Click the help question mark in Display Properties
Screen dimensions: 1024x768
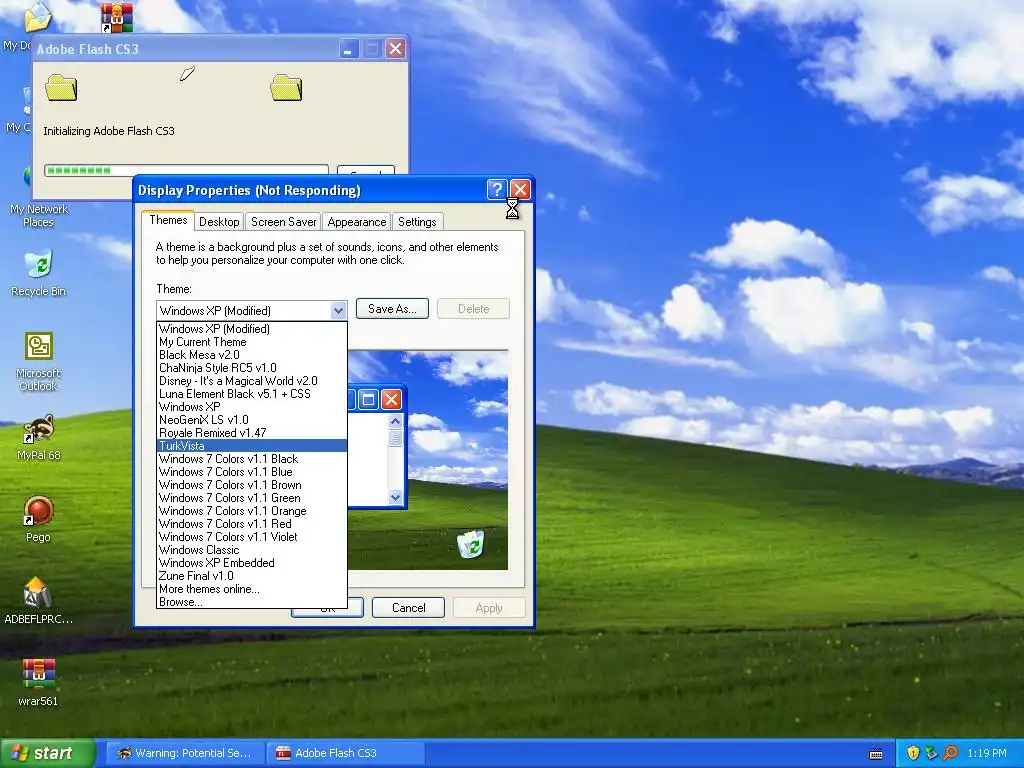click(x=497, y=189)
